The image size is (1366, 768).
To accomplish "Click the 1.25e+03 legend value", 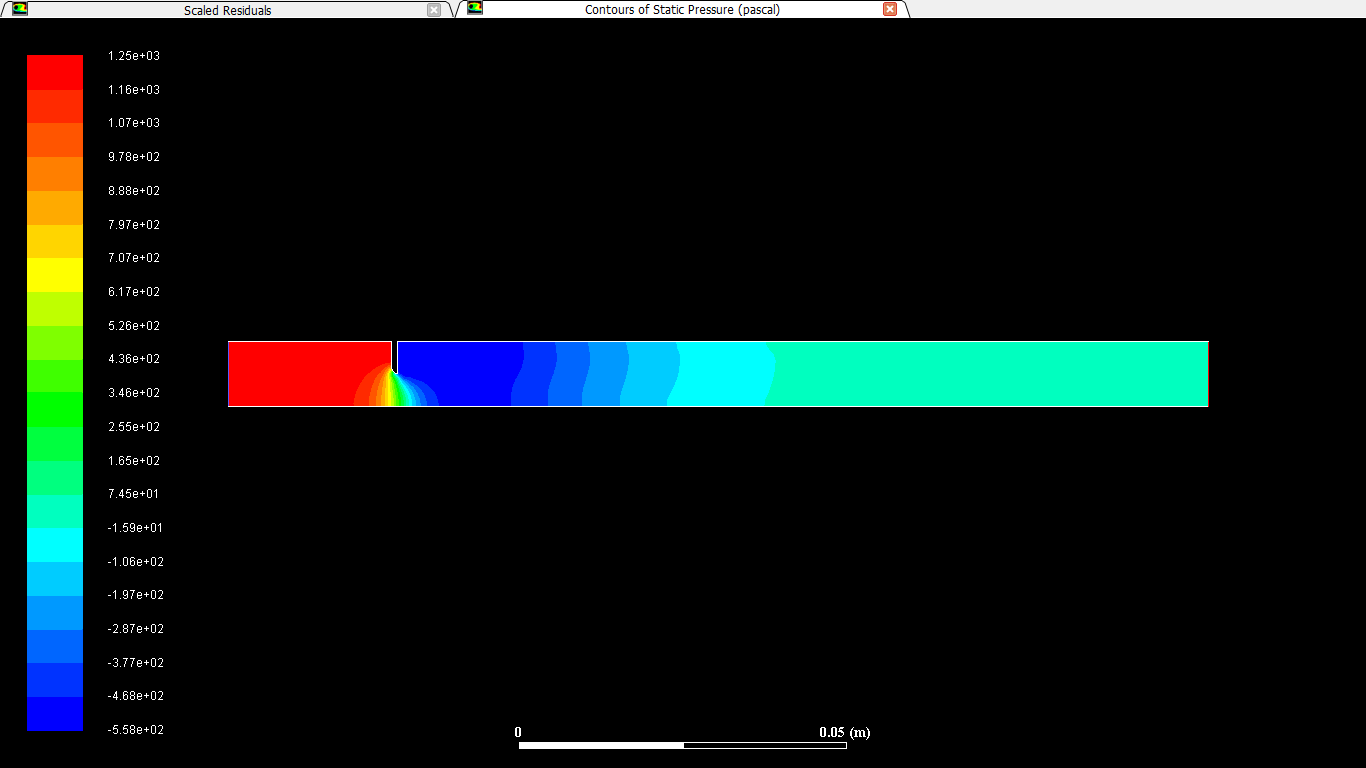I will (x=134, y=56).
